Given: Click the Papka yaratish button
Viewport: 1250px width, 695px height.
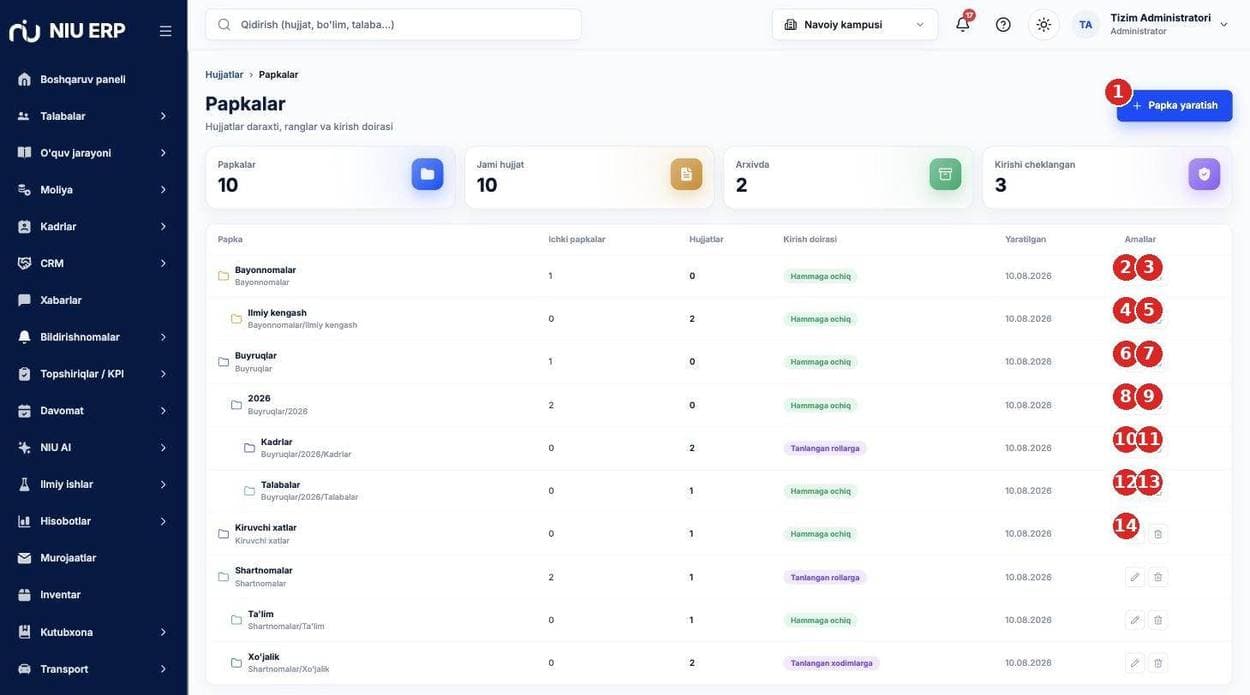Looking at the screenshot, I should pos(1174,105).
